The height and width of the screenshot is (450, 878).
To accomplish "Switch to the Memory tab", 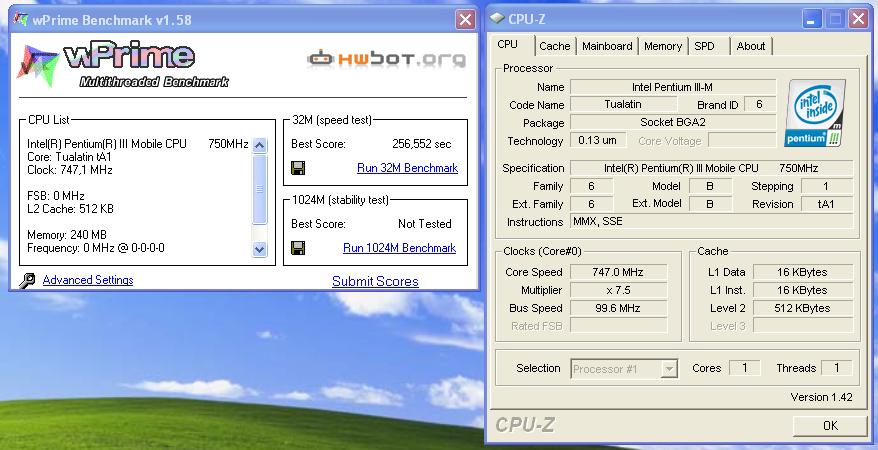I will click(x=662, y=46).
